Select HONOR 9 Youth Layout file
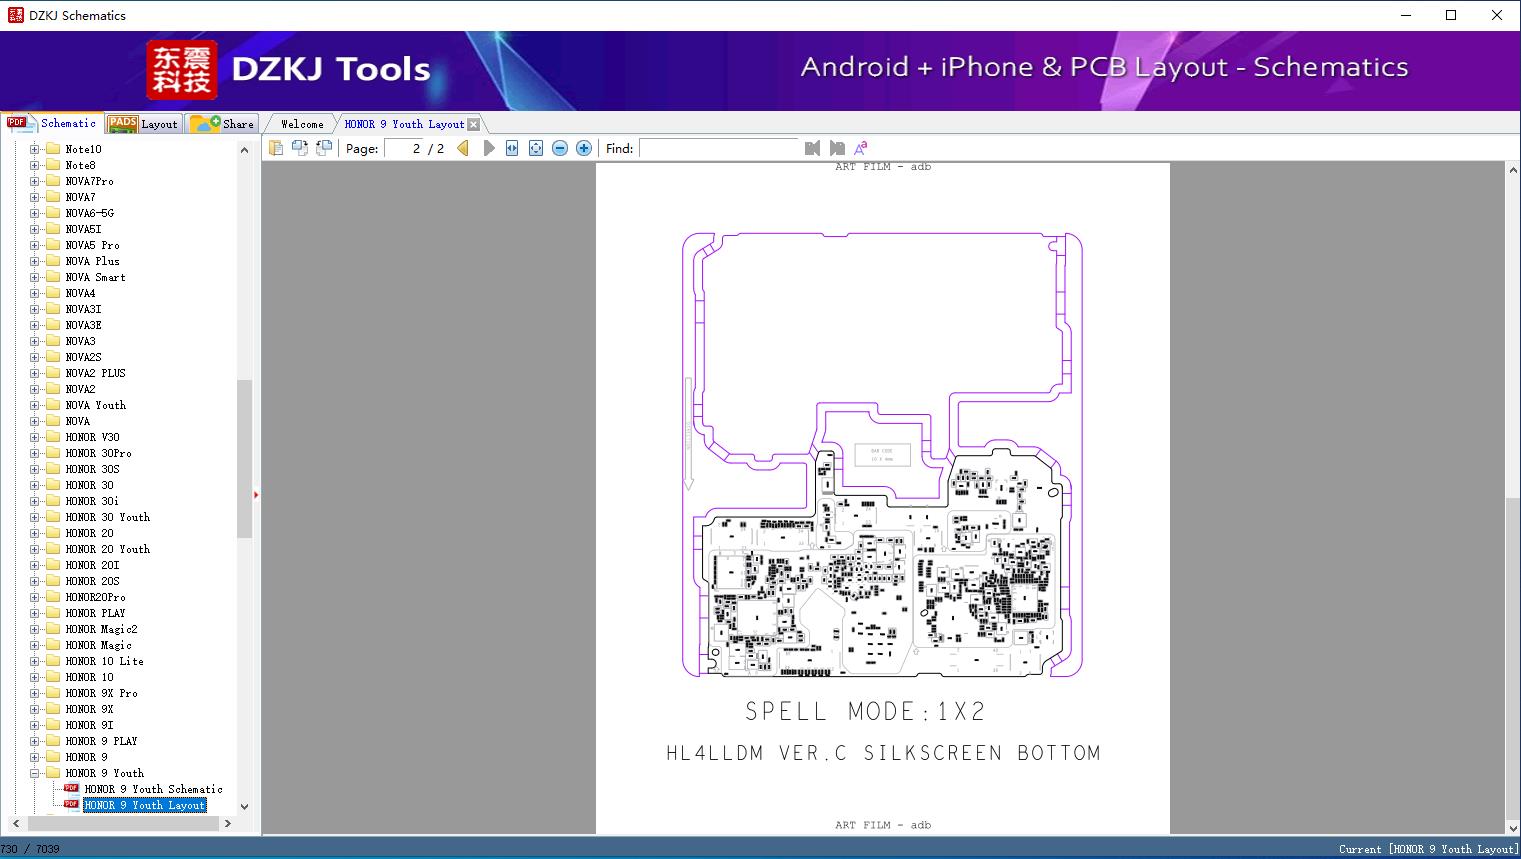Image resolution: width=1521 pixels, height=859 pixels. coord(144,805)
